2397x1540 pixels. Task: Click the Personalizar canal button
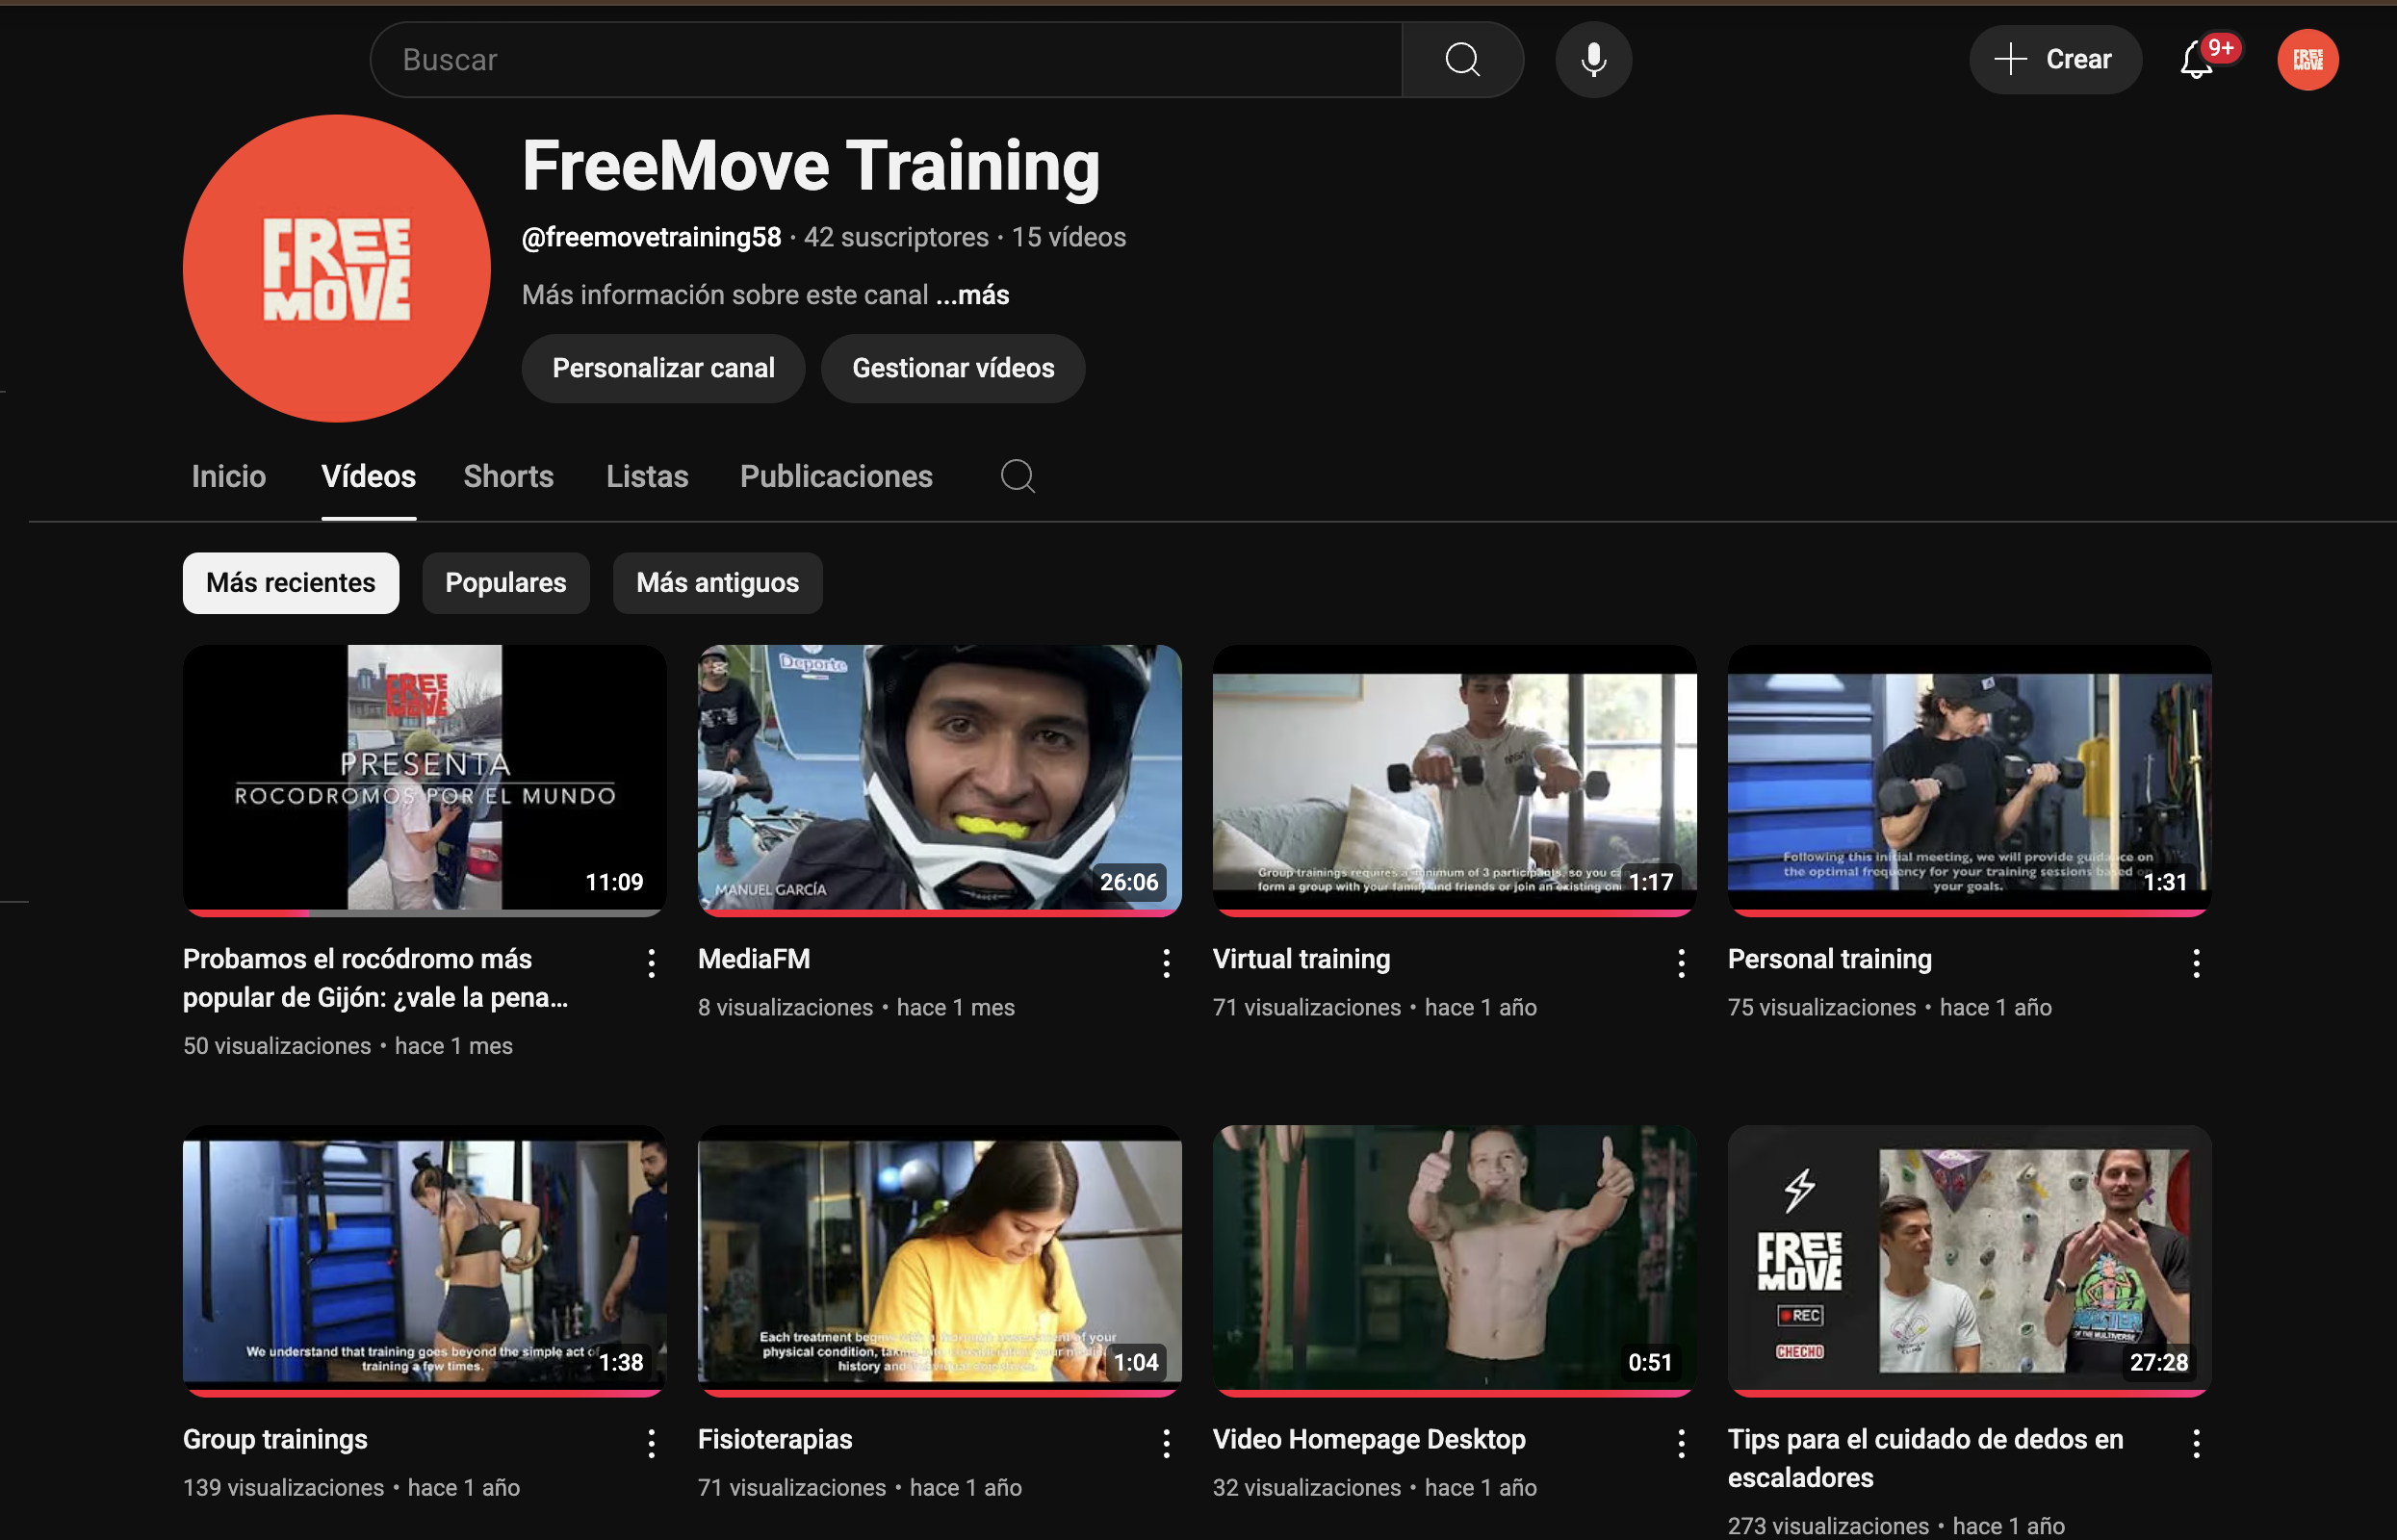[663, 368]
